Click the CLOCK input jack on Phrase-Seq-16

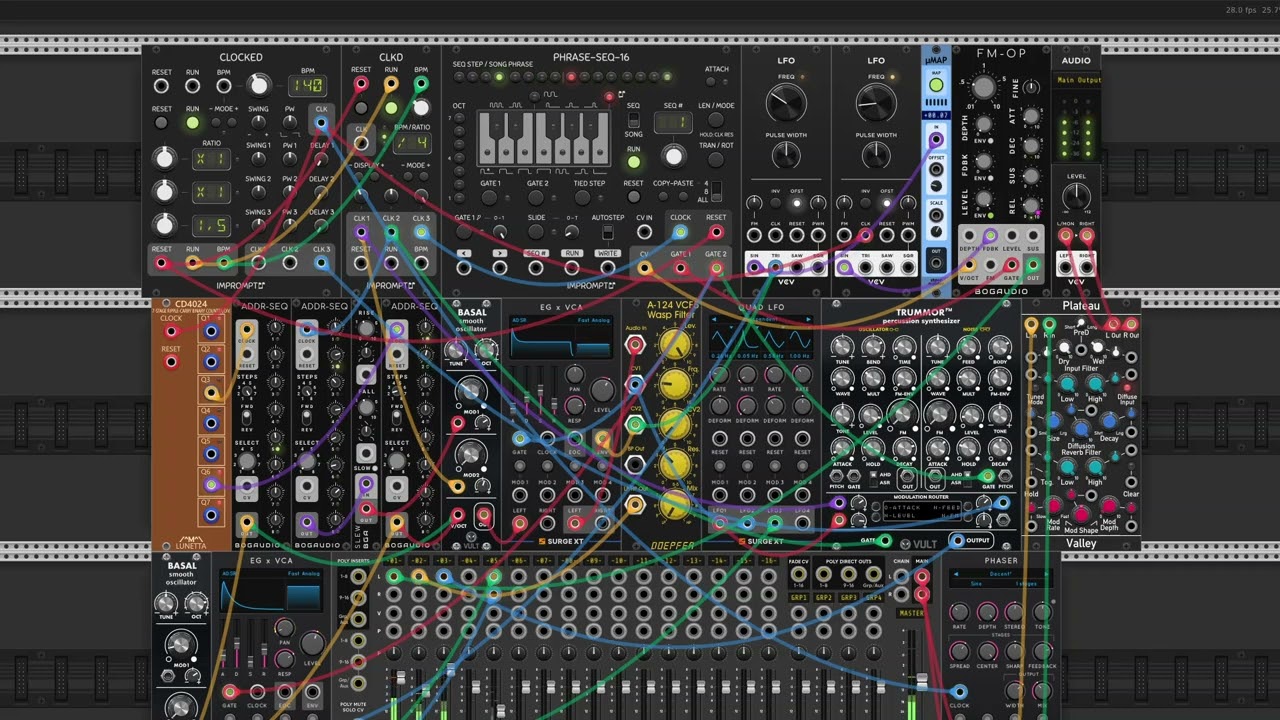tap(680, 232)
